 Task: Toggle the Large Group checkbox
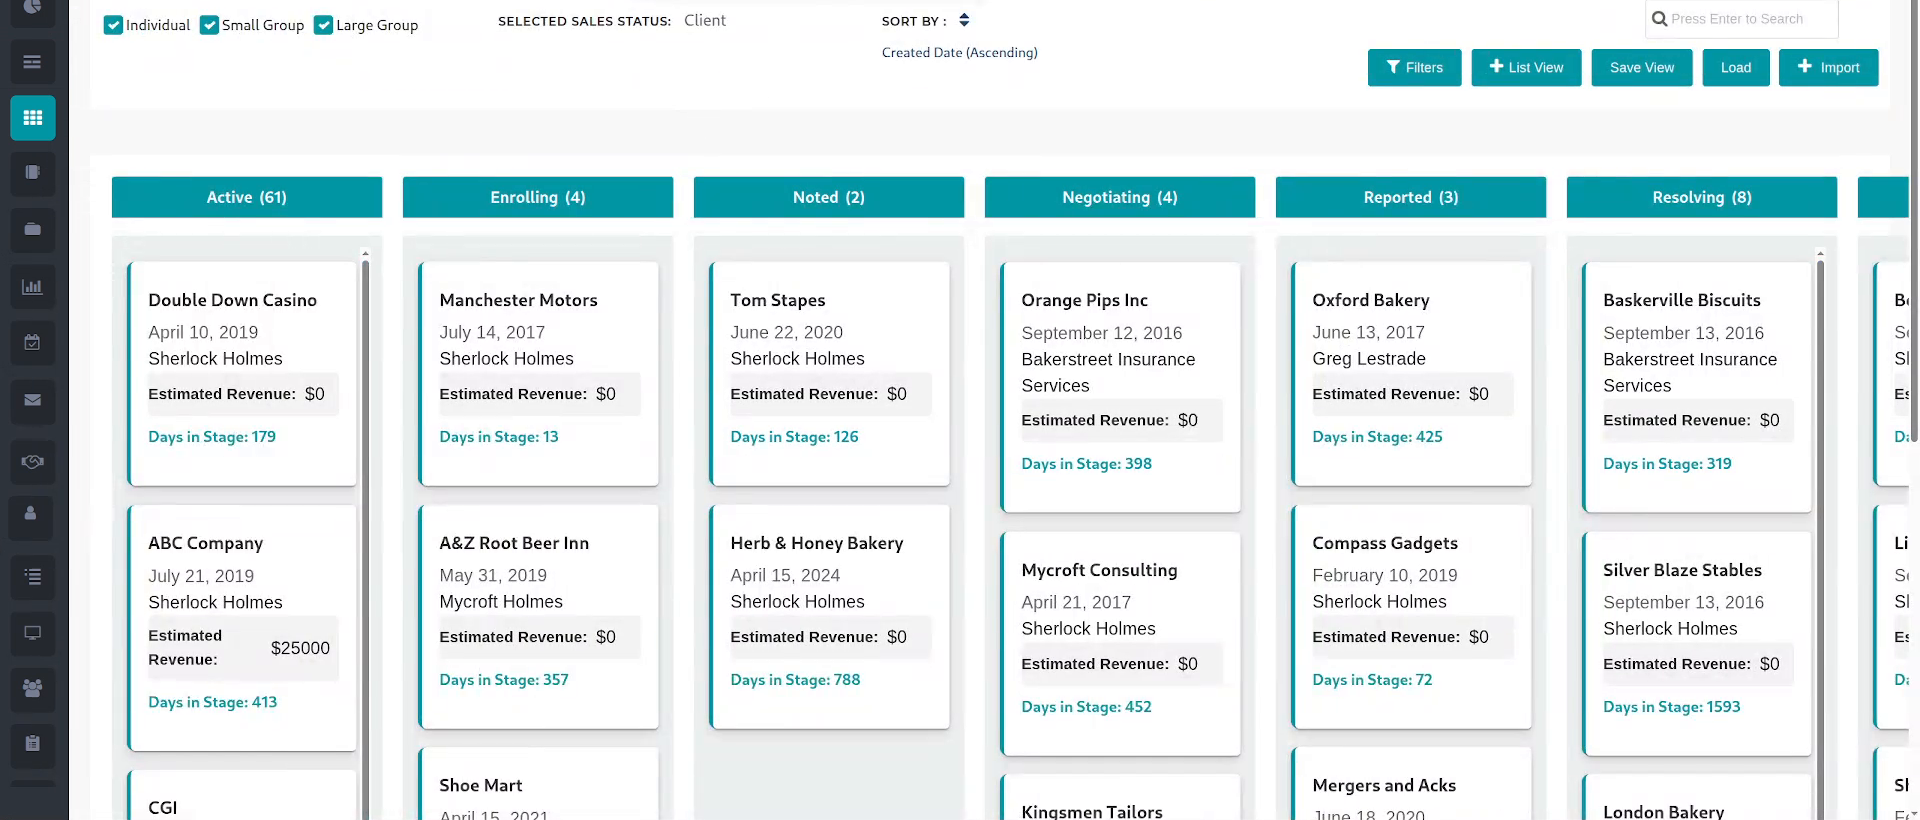(x=323, y=25)
